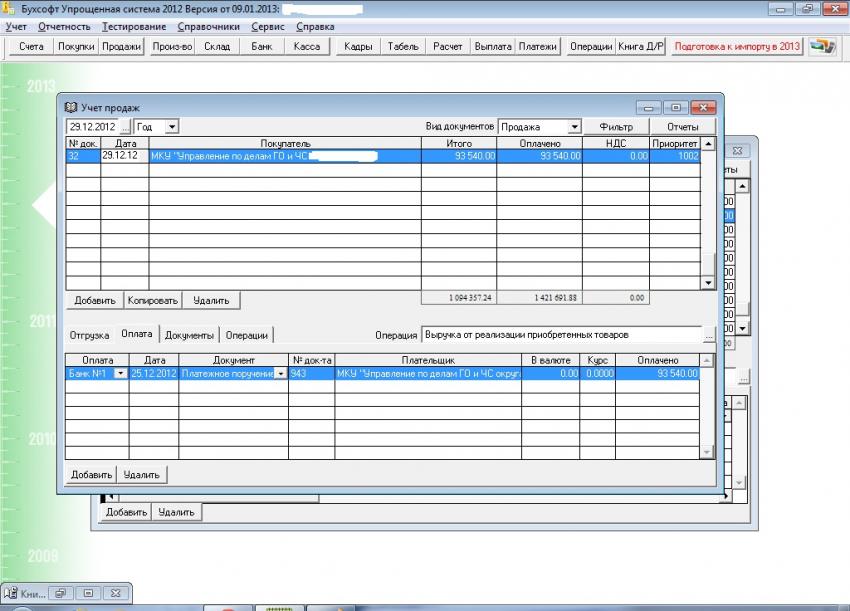Open the Вид документов Продажа dropdown
The image size is (850, 611).
click(573, 127)
